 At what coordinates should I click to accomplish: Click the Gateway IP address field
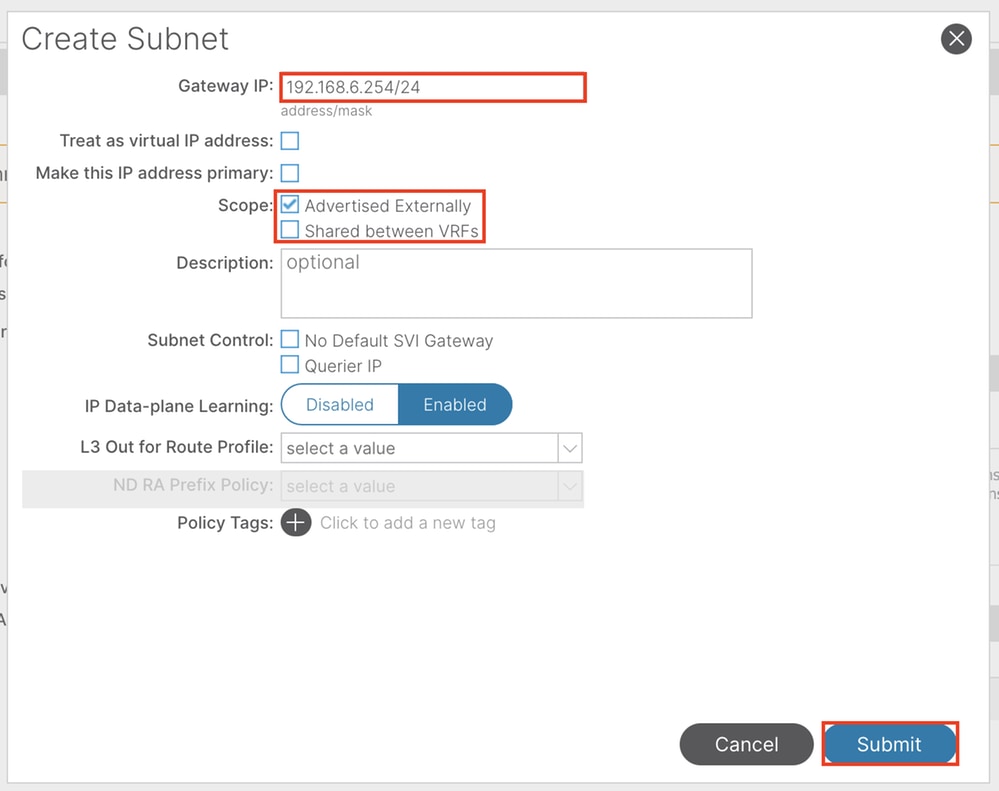(432, 87)
